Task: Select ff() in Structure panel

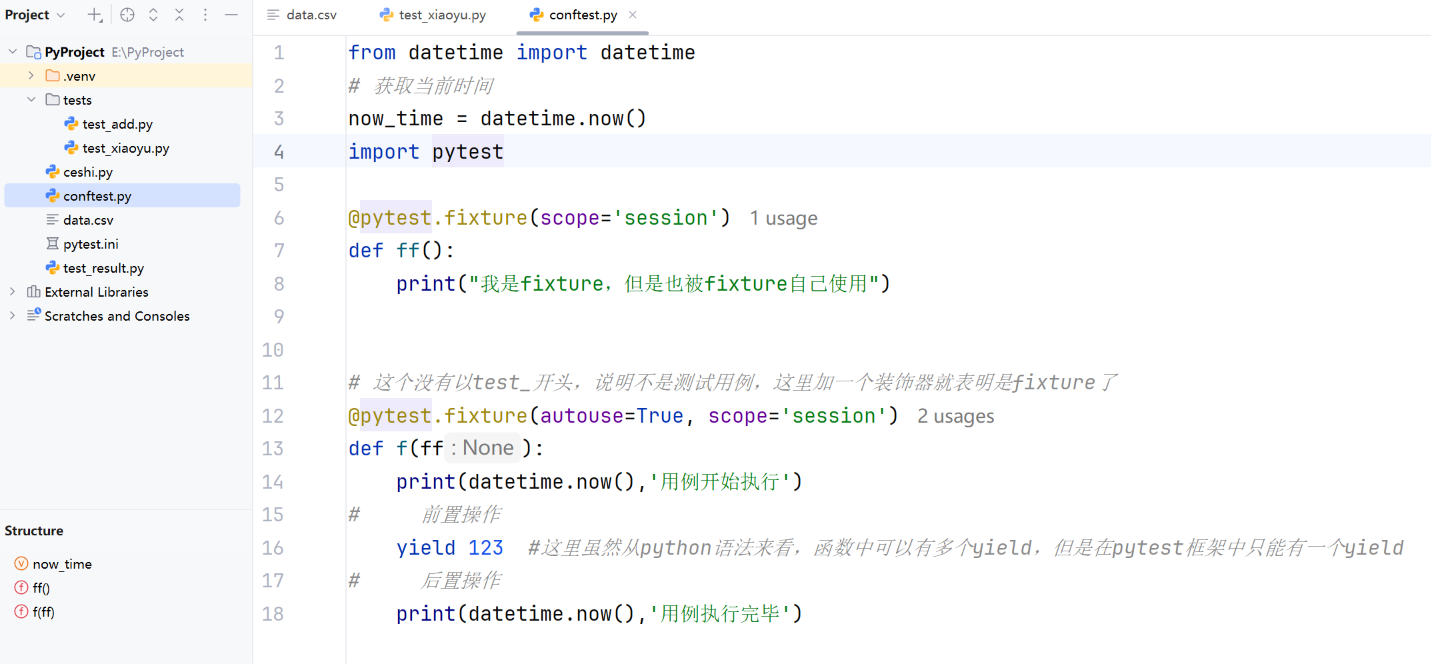Action: pyautogui.click(x=41, y=588)
